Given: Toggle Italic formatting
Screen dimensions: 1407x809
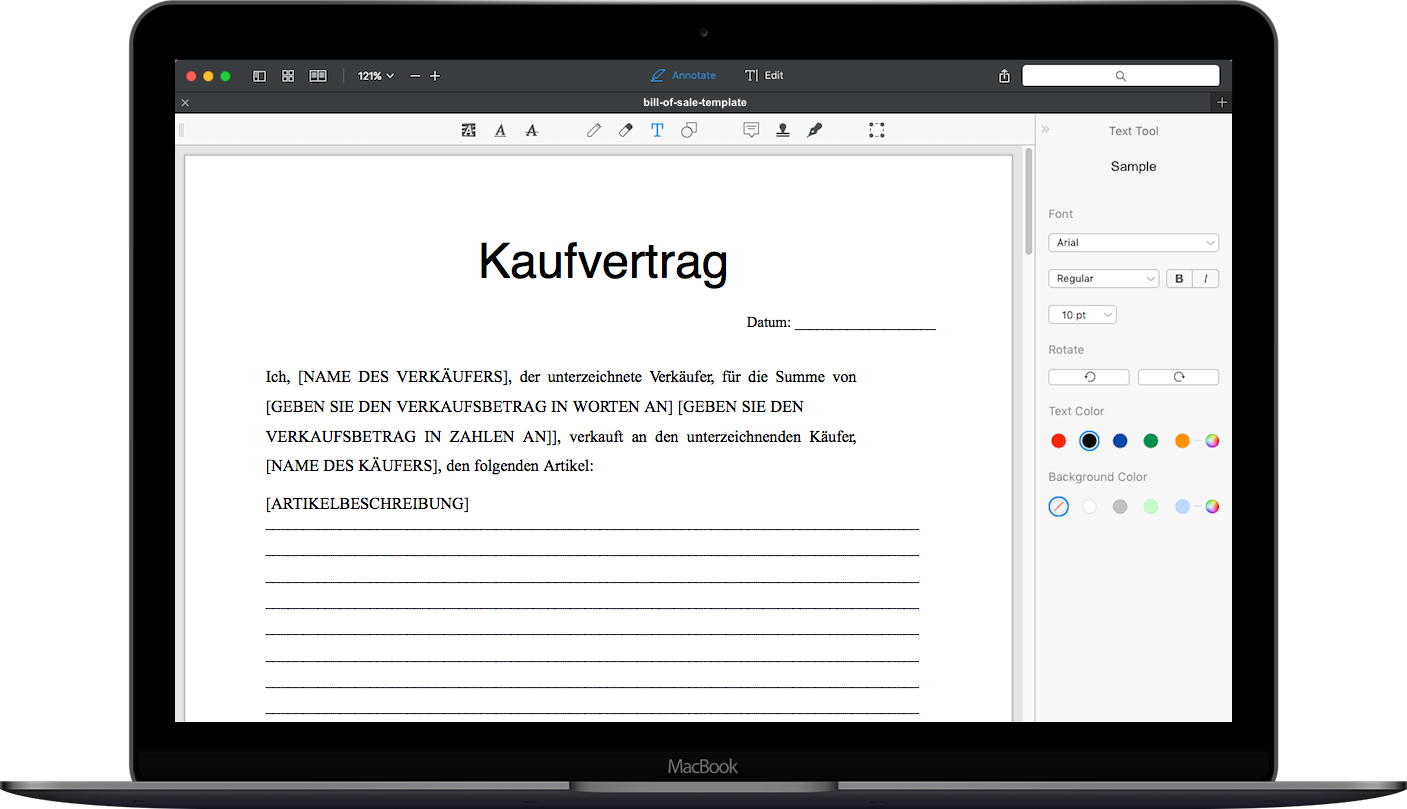Looking at the screenshot, I should [1206, 279].
